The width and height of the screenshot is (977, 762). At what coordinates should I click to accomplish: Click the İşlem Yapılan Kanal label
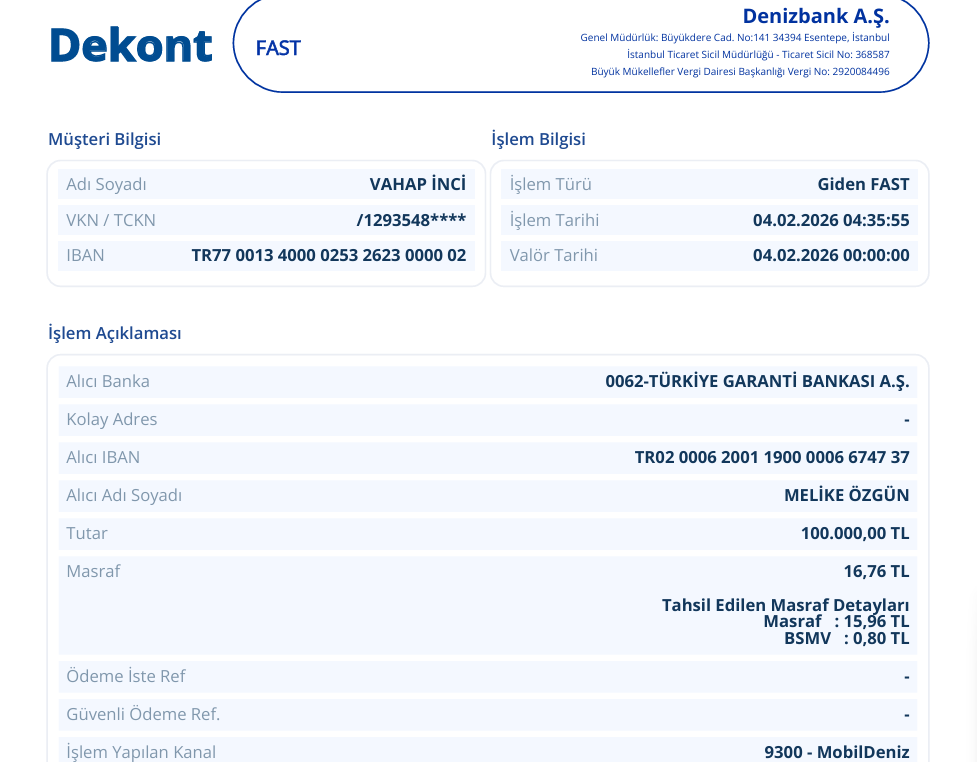141,752
